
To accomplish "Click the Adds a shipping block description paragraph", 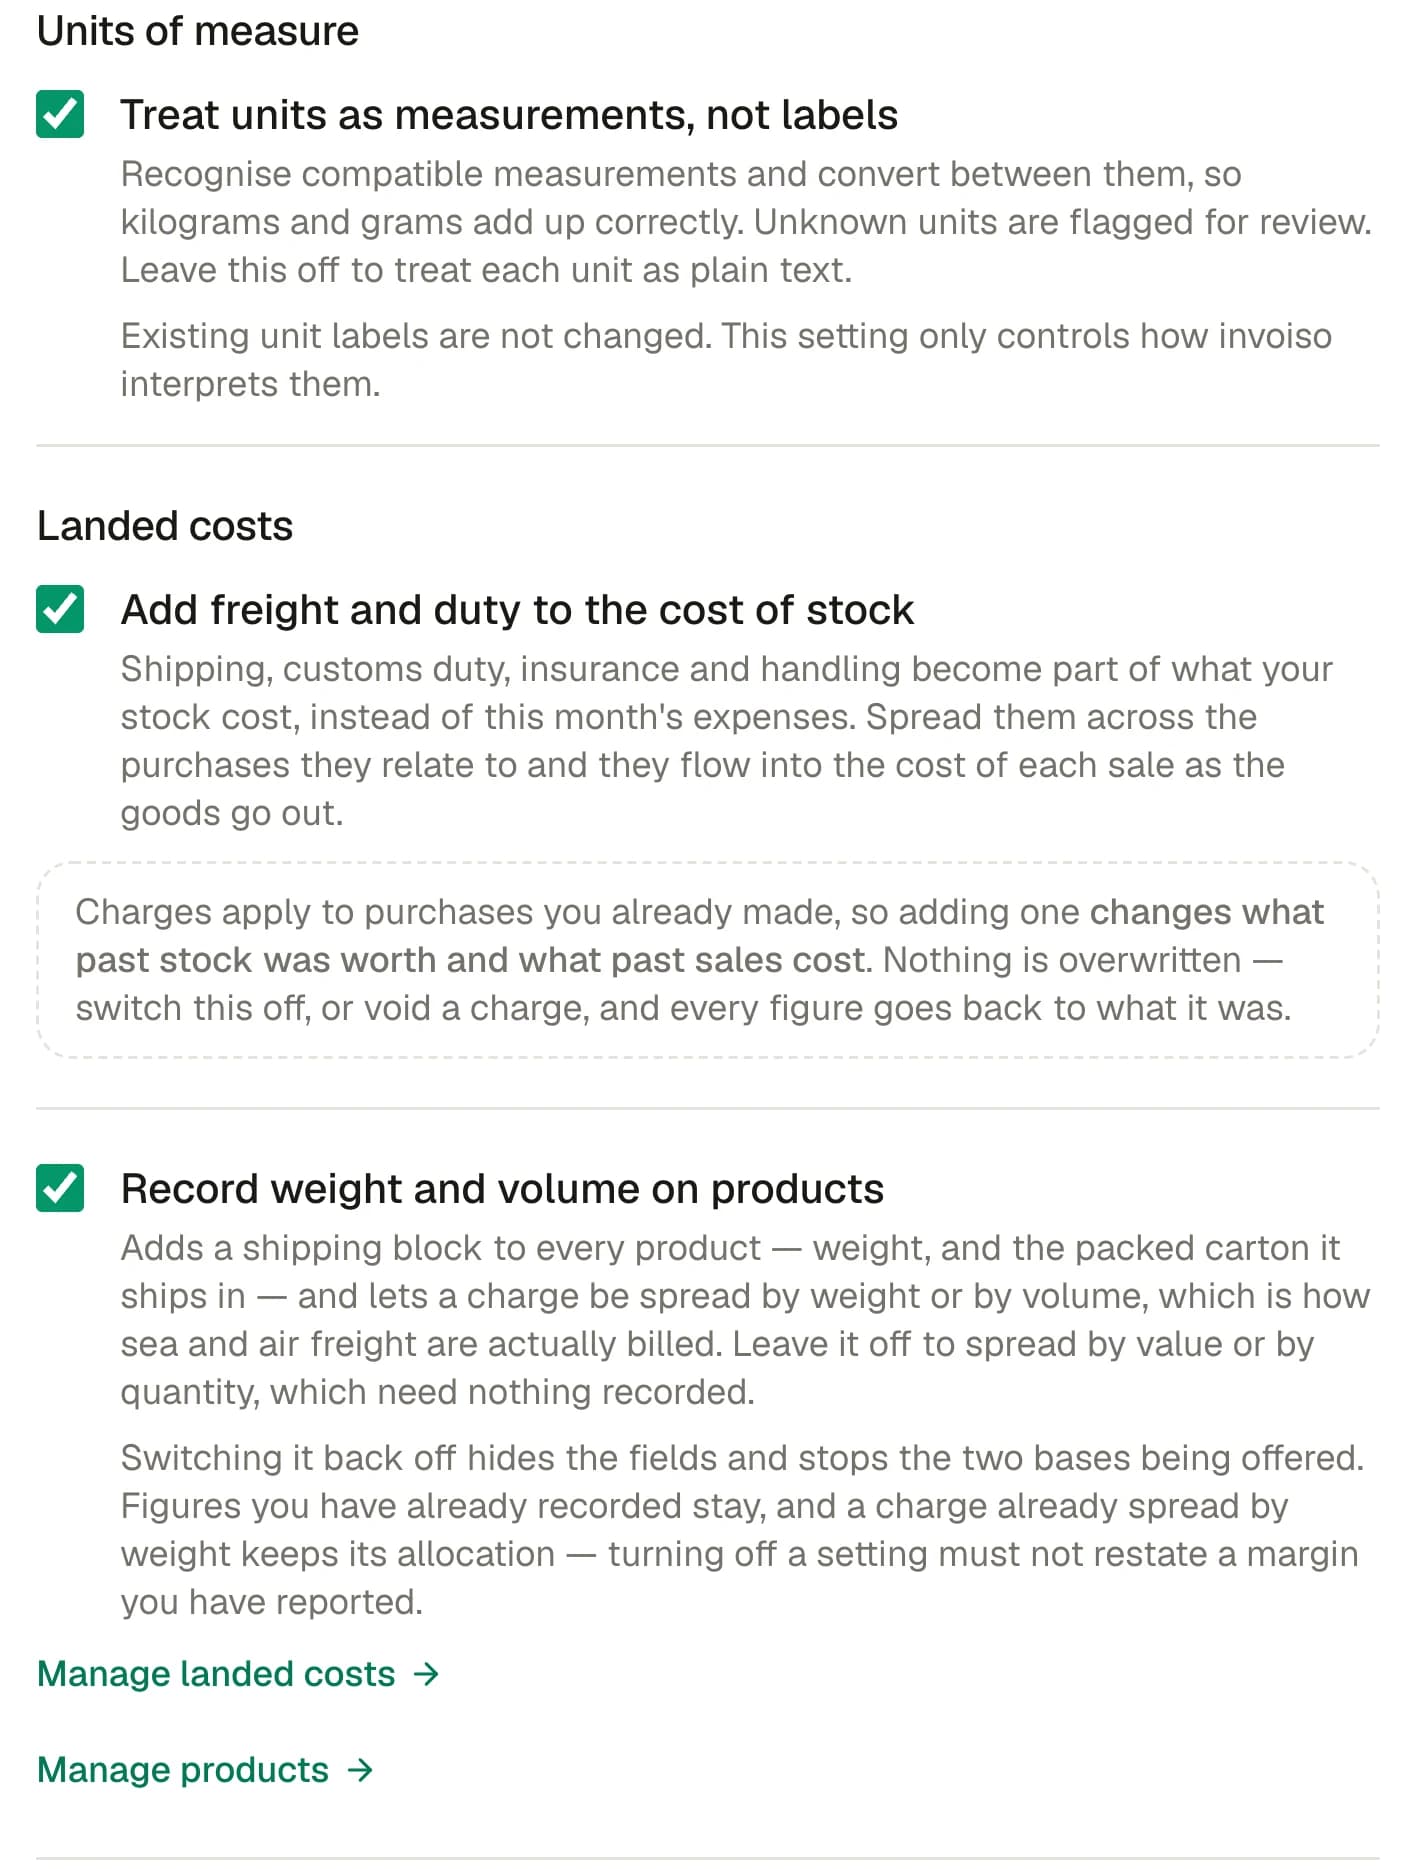I will tap(745, 1320).
